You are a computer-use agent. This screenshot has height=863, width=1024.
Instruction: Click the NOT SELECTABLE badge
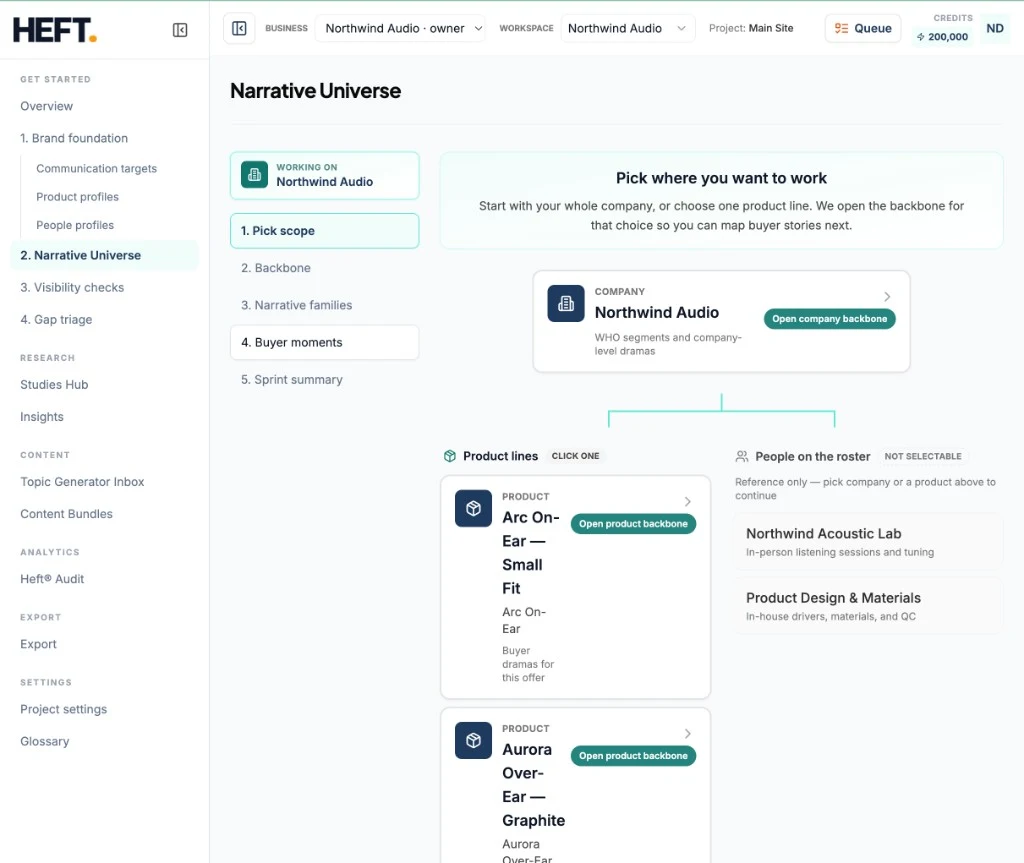[x=923, y=456]
